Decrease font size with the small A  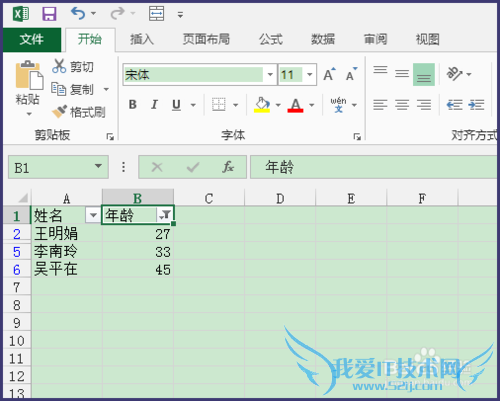(351, 74)
